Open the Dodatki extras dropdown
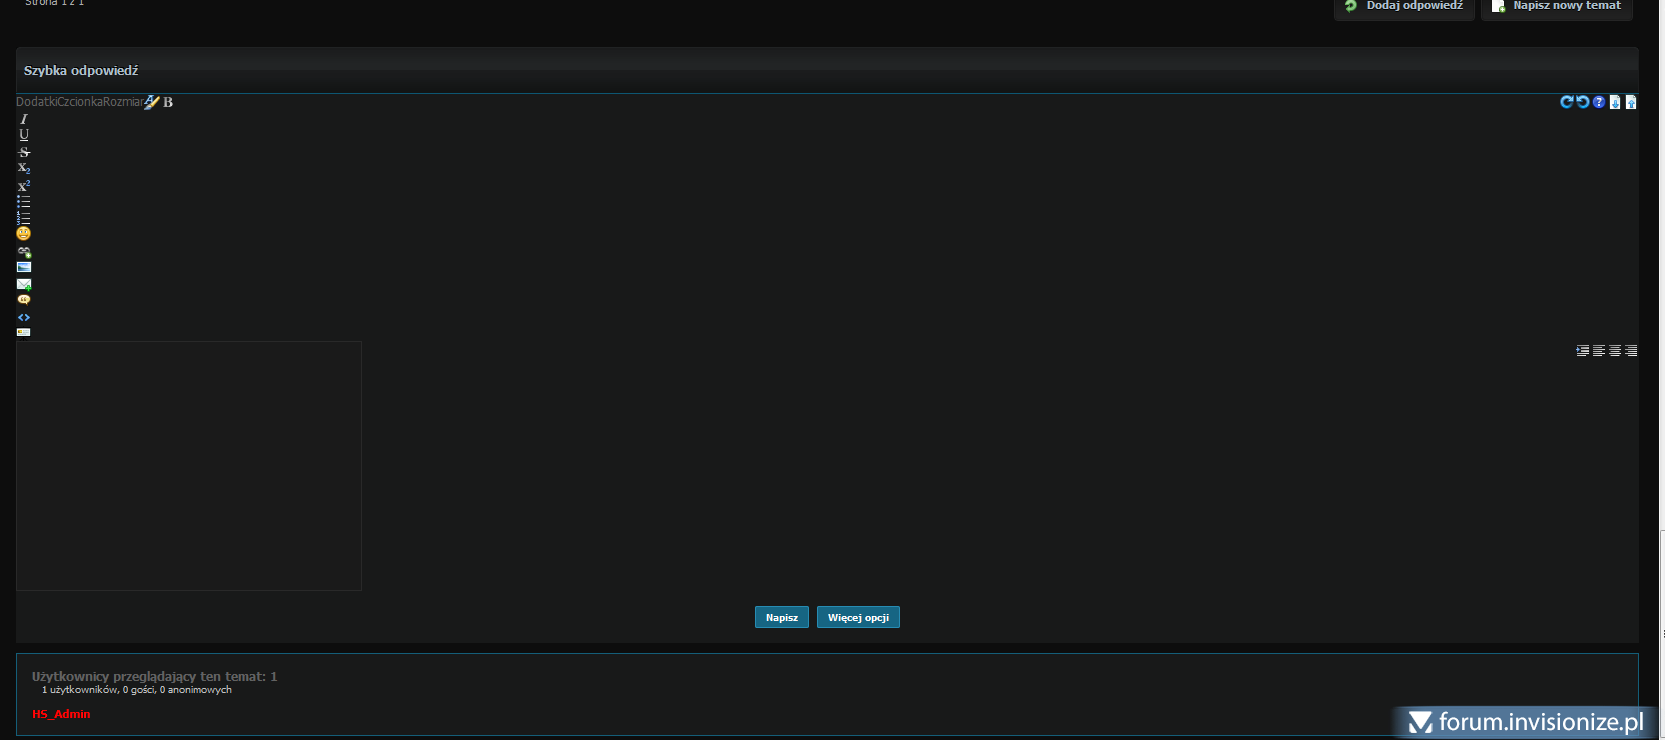This screenshot has height=740, width=1665. (36, 102)
